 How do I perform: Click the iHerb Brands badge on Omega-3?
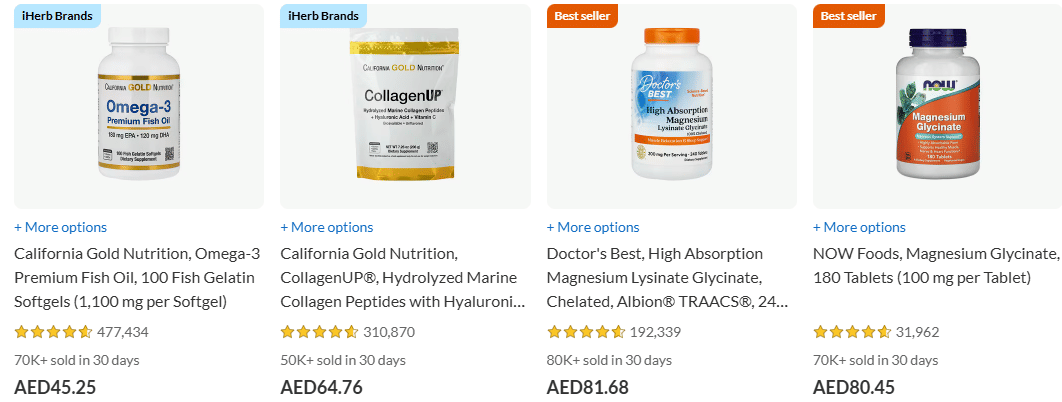58,15
